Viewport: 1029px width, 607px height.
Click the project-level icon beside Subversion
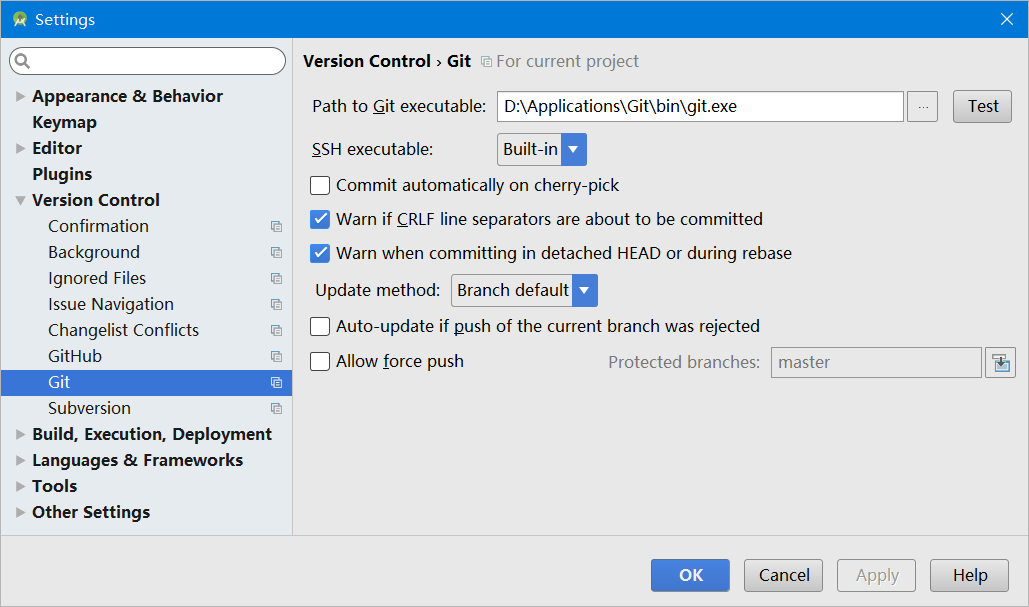pyautogui.click(x=277, y=409)
